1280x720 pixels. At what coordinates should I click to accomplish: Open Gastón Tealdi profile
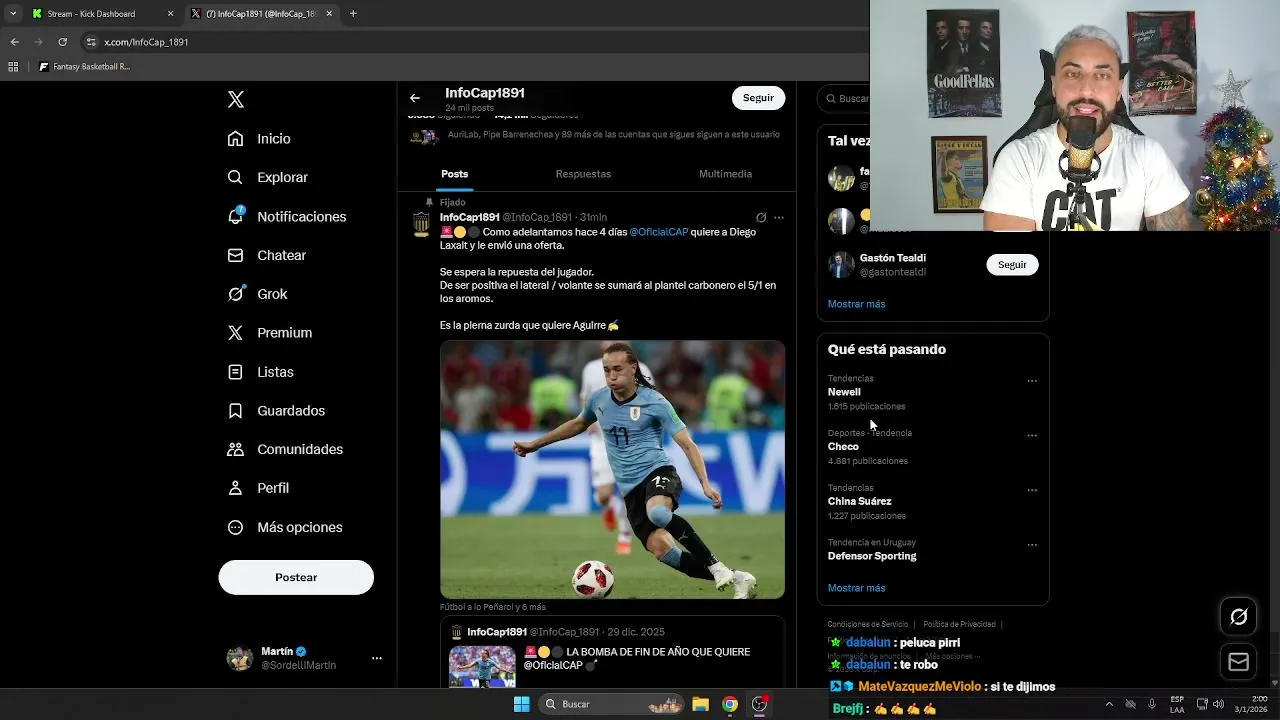coord(892,258)
